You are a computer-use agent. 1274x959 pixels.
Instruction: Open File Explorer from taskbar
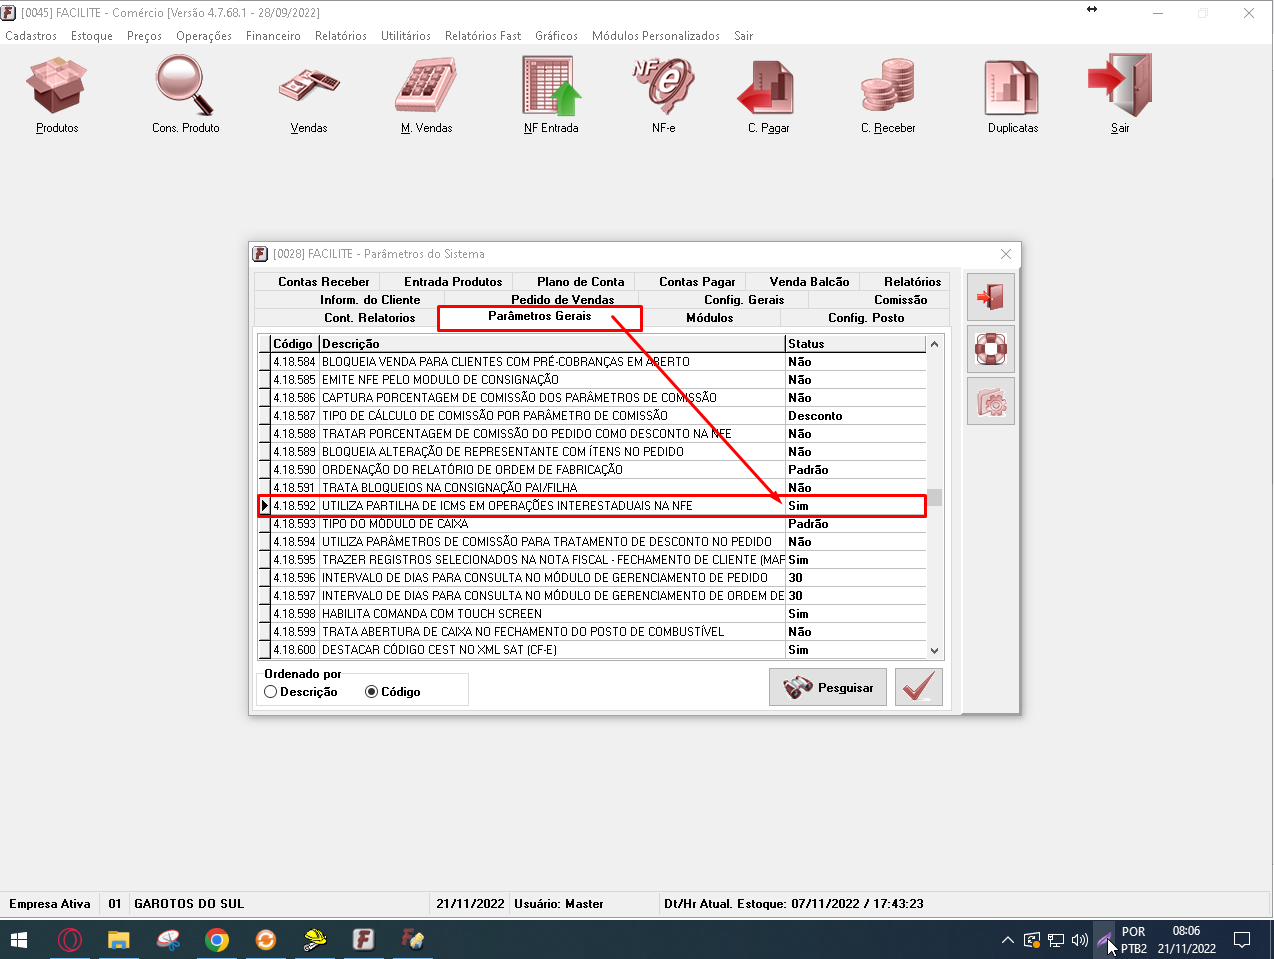pos(119,940)
